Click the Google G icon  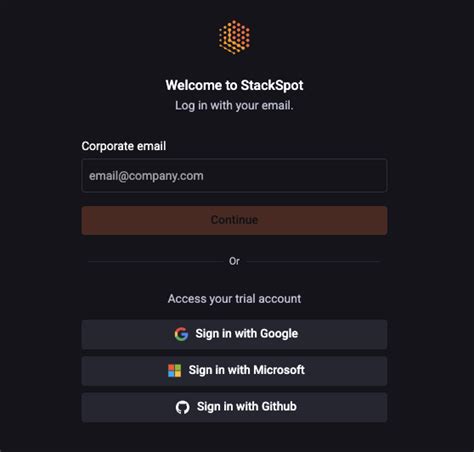[x=181, y=334]
